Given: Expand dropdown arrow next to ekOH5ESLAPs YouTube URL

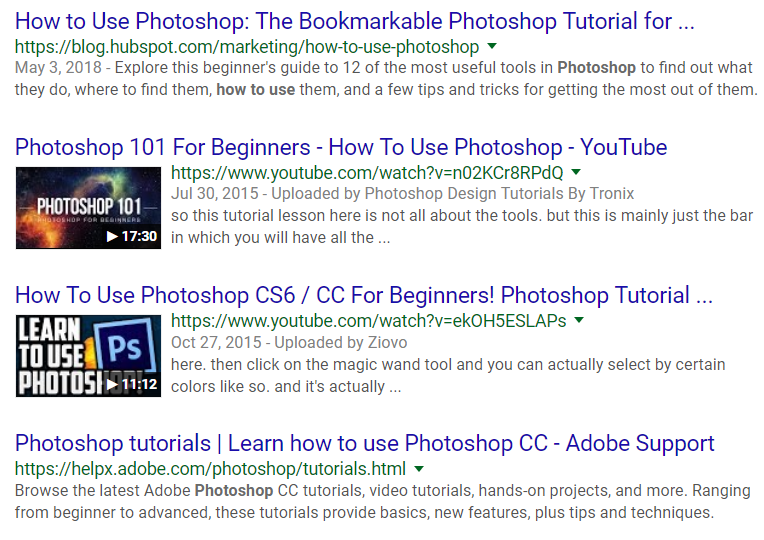Looking at the screenshot, I should (x=579, y=320).
